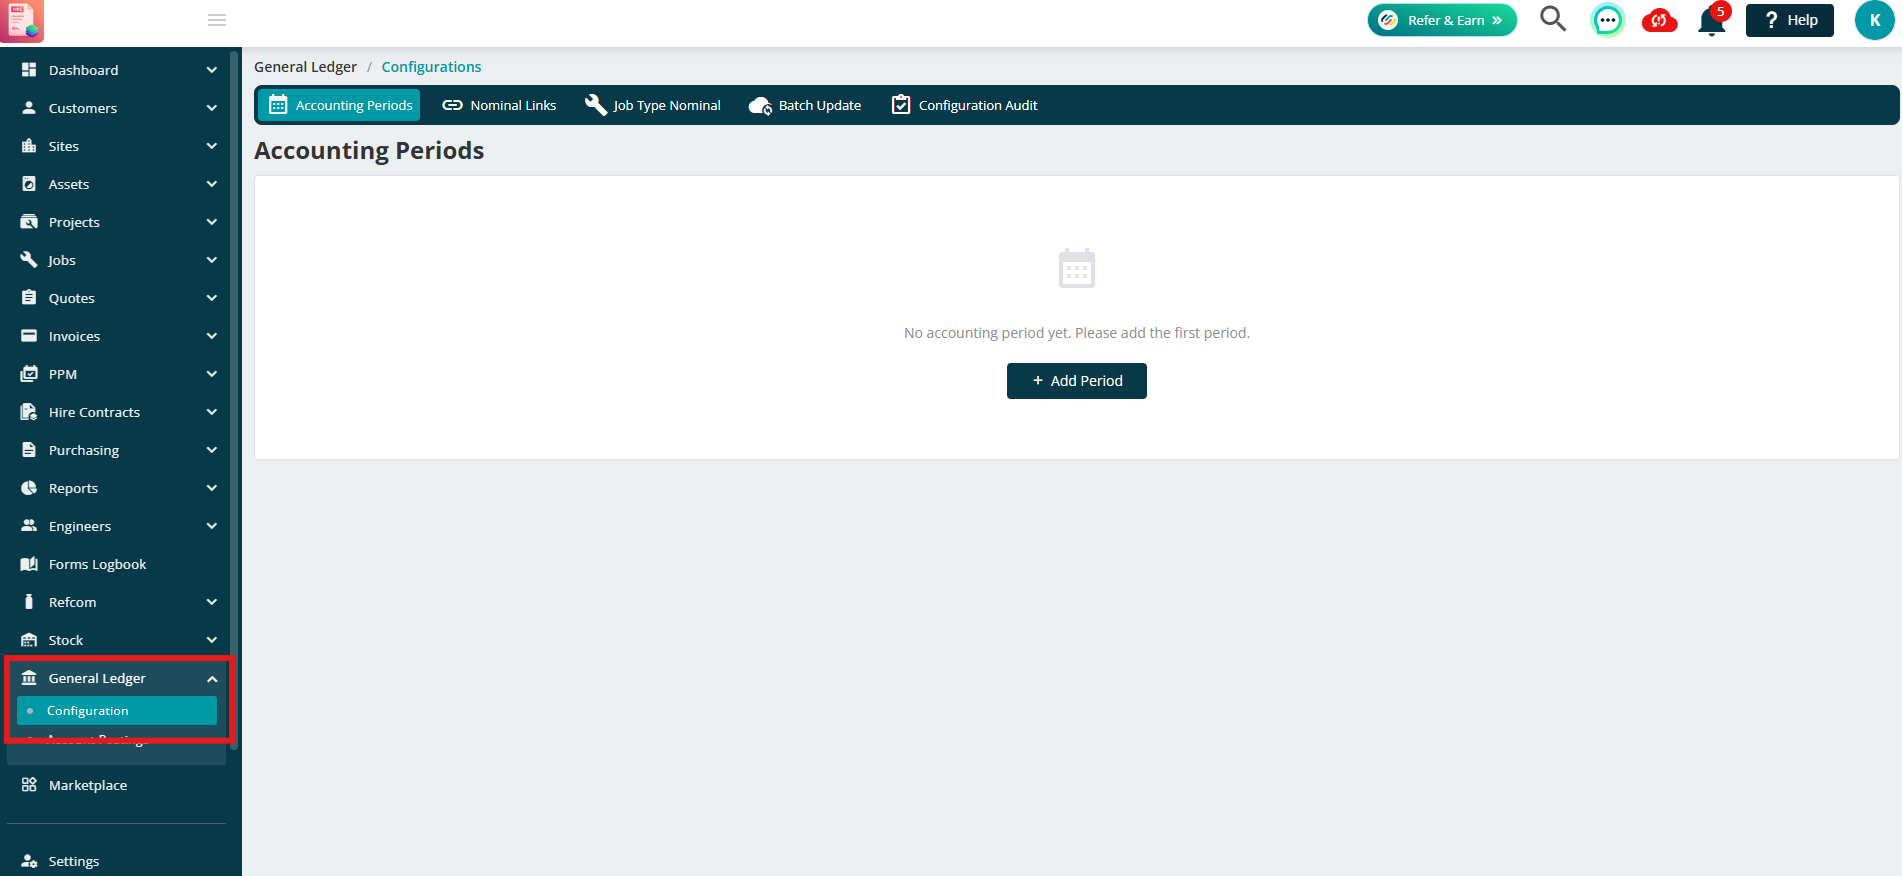Click the Help button

pyautogui.click(x=1789, y=20)
